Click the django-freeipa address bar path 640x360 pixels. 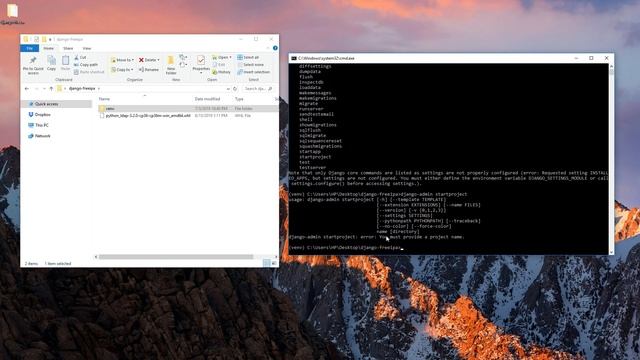(x=82, y=89)
